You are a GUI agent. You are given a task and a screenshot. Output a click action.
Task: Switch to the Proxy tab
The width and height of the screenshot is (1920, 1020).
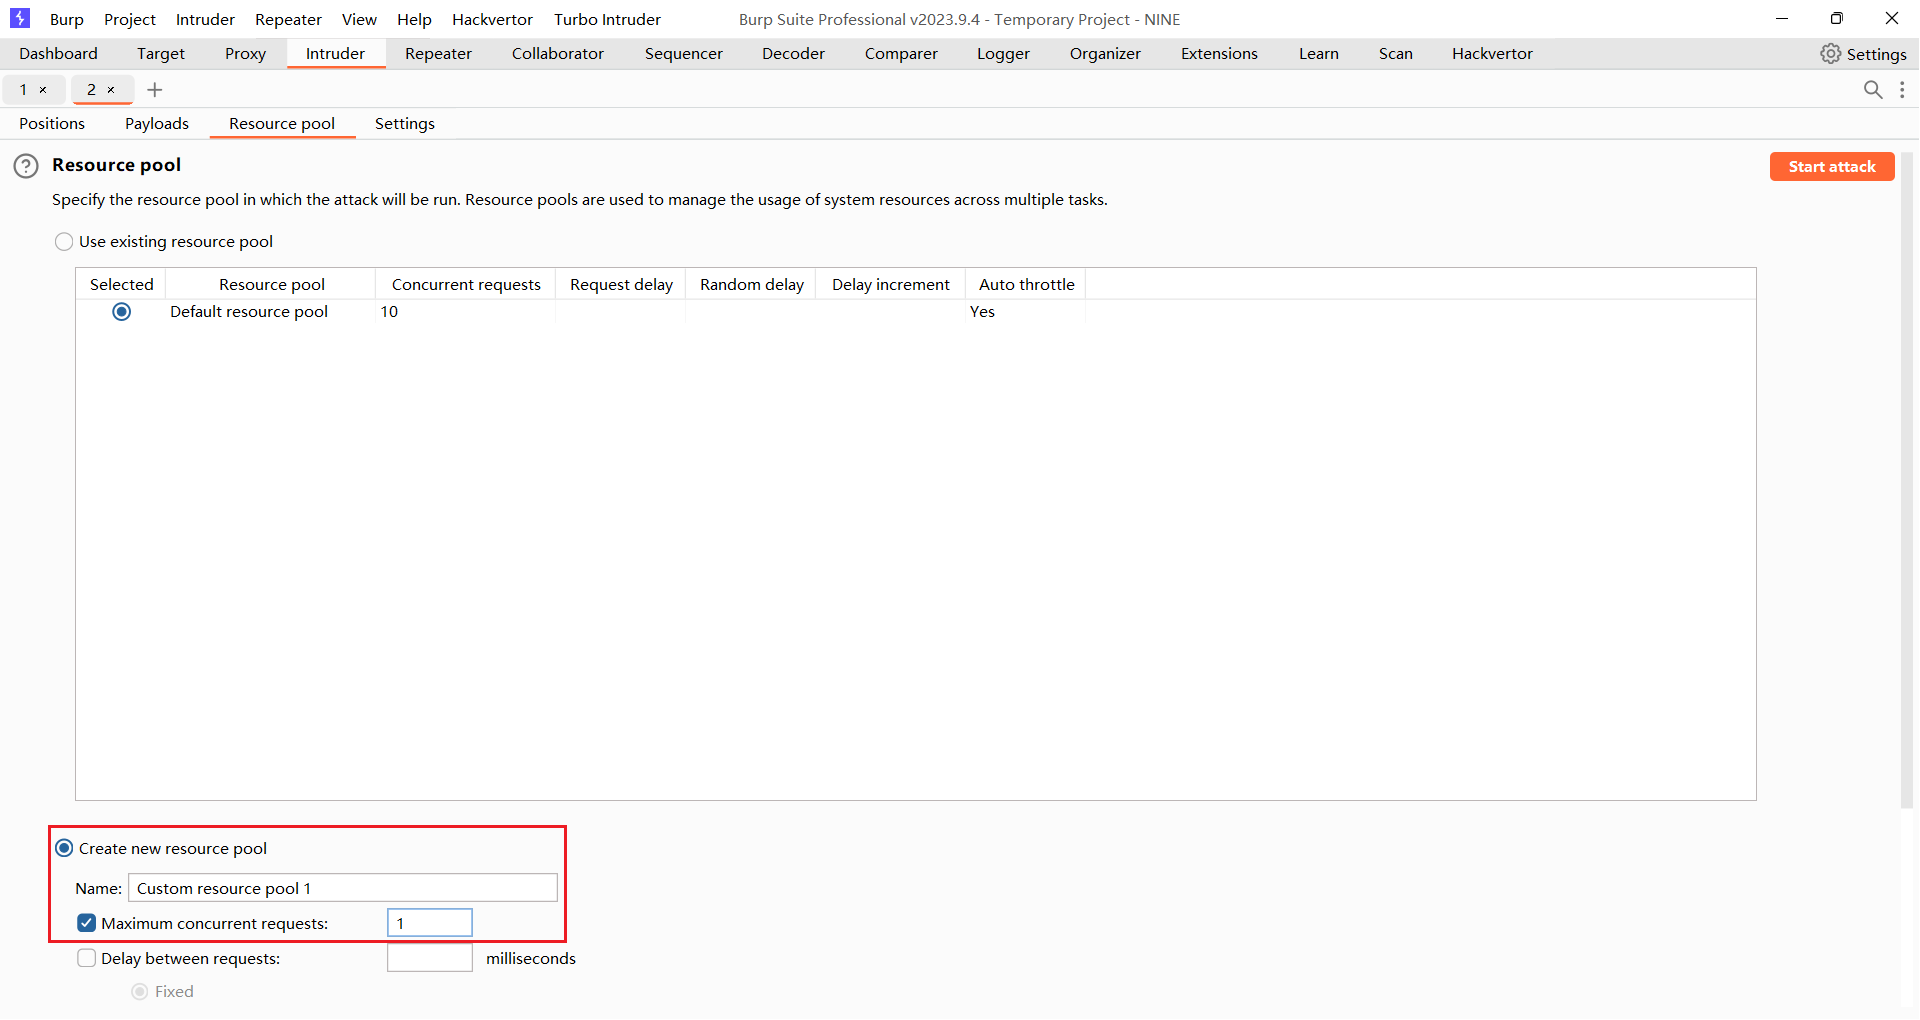click(x=245, y=54)
